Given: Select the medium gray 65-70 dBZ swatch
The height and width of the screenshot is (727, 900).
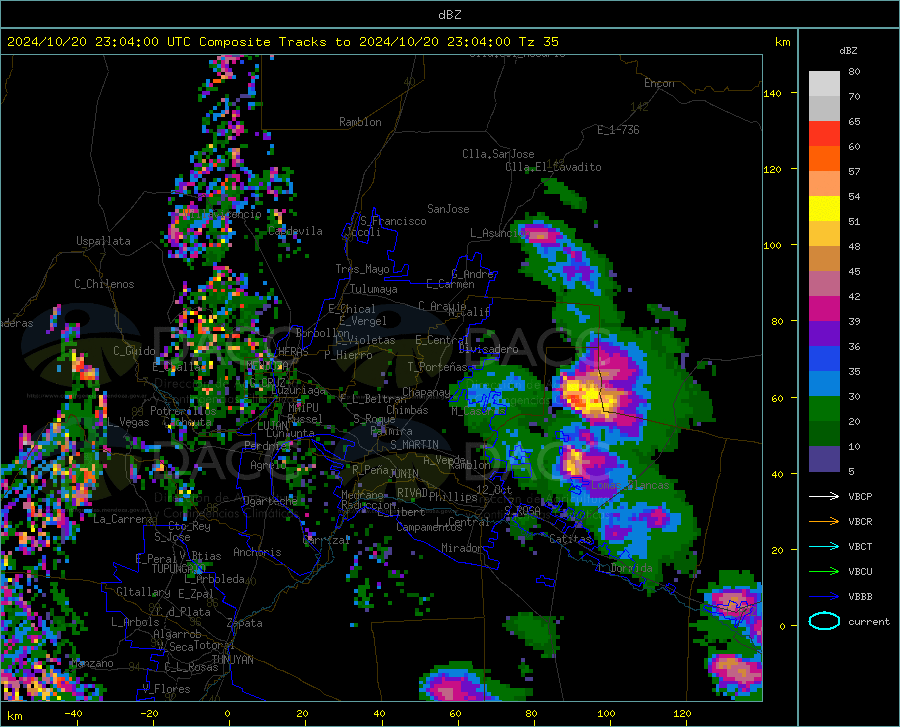Looking at the screenshot, I should point(824,109).
